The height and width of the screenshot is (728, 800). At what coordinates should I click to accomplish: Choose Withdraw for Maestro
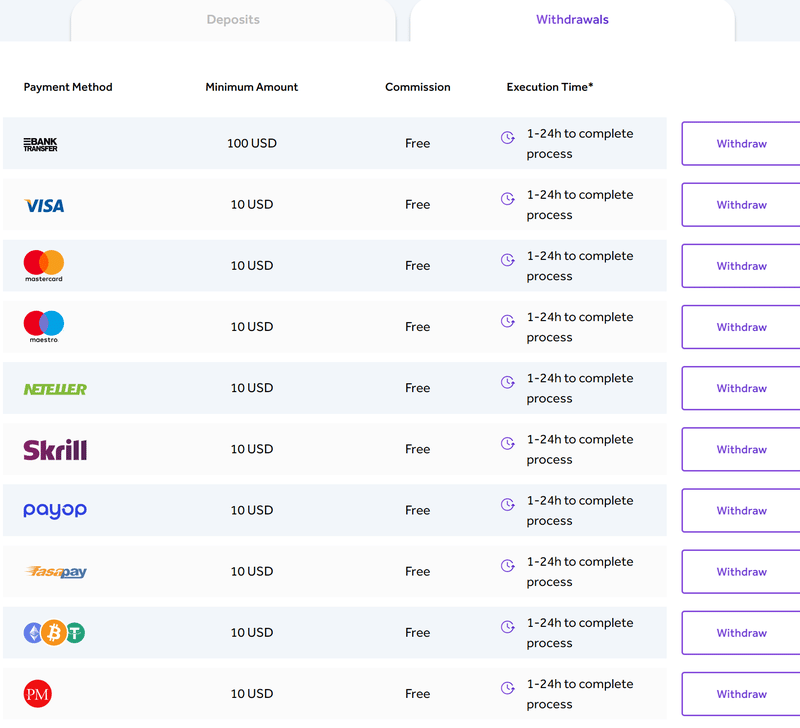point(741,327)
